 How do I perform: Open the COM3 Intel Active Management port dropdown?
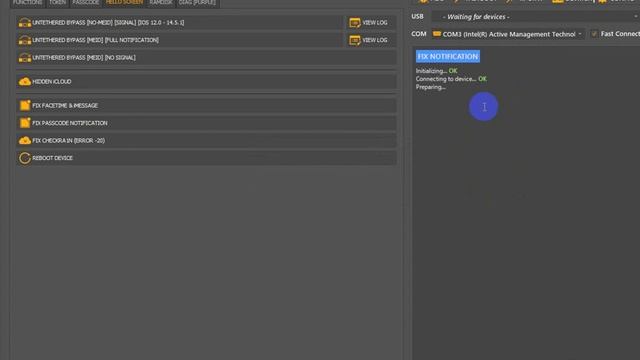[508, 34]
